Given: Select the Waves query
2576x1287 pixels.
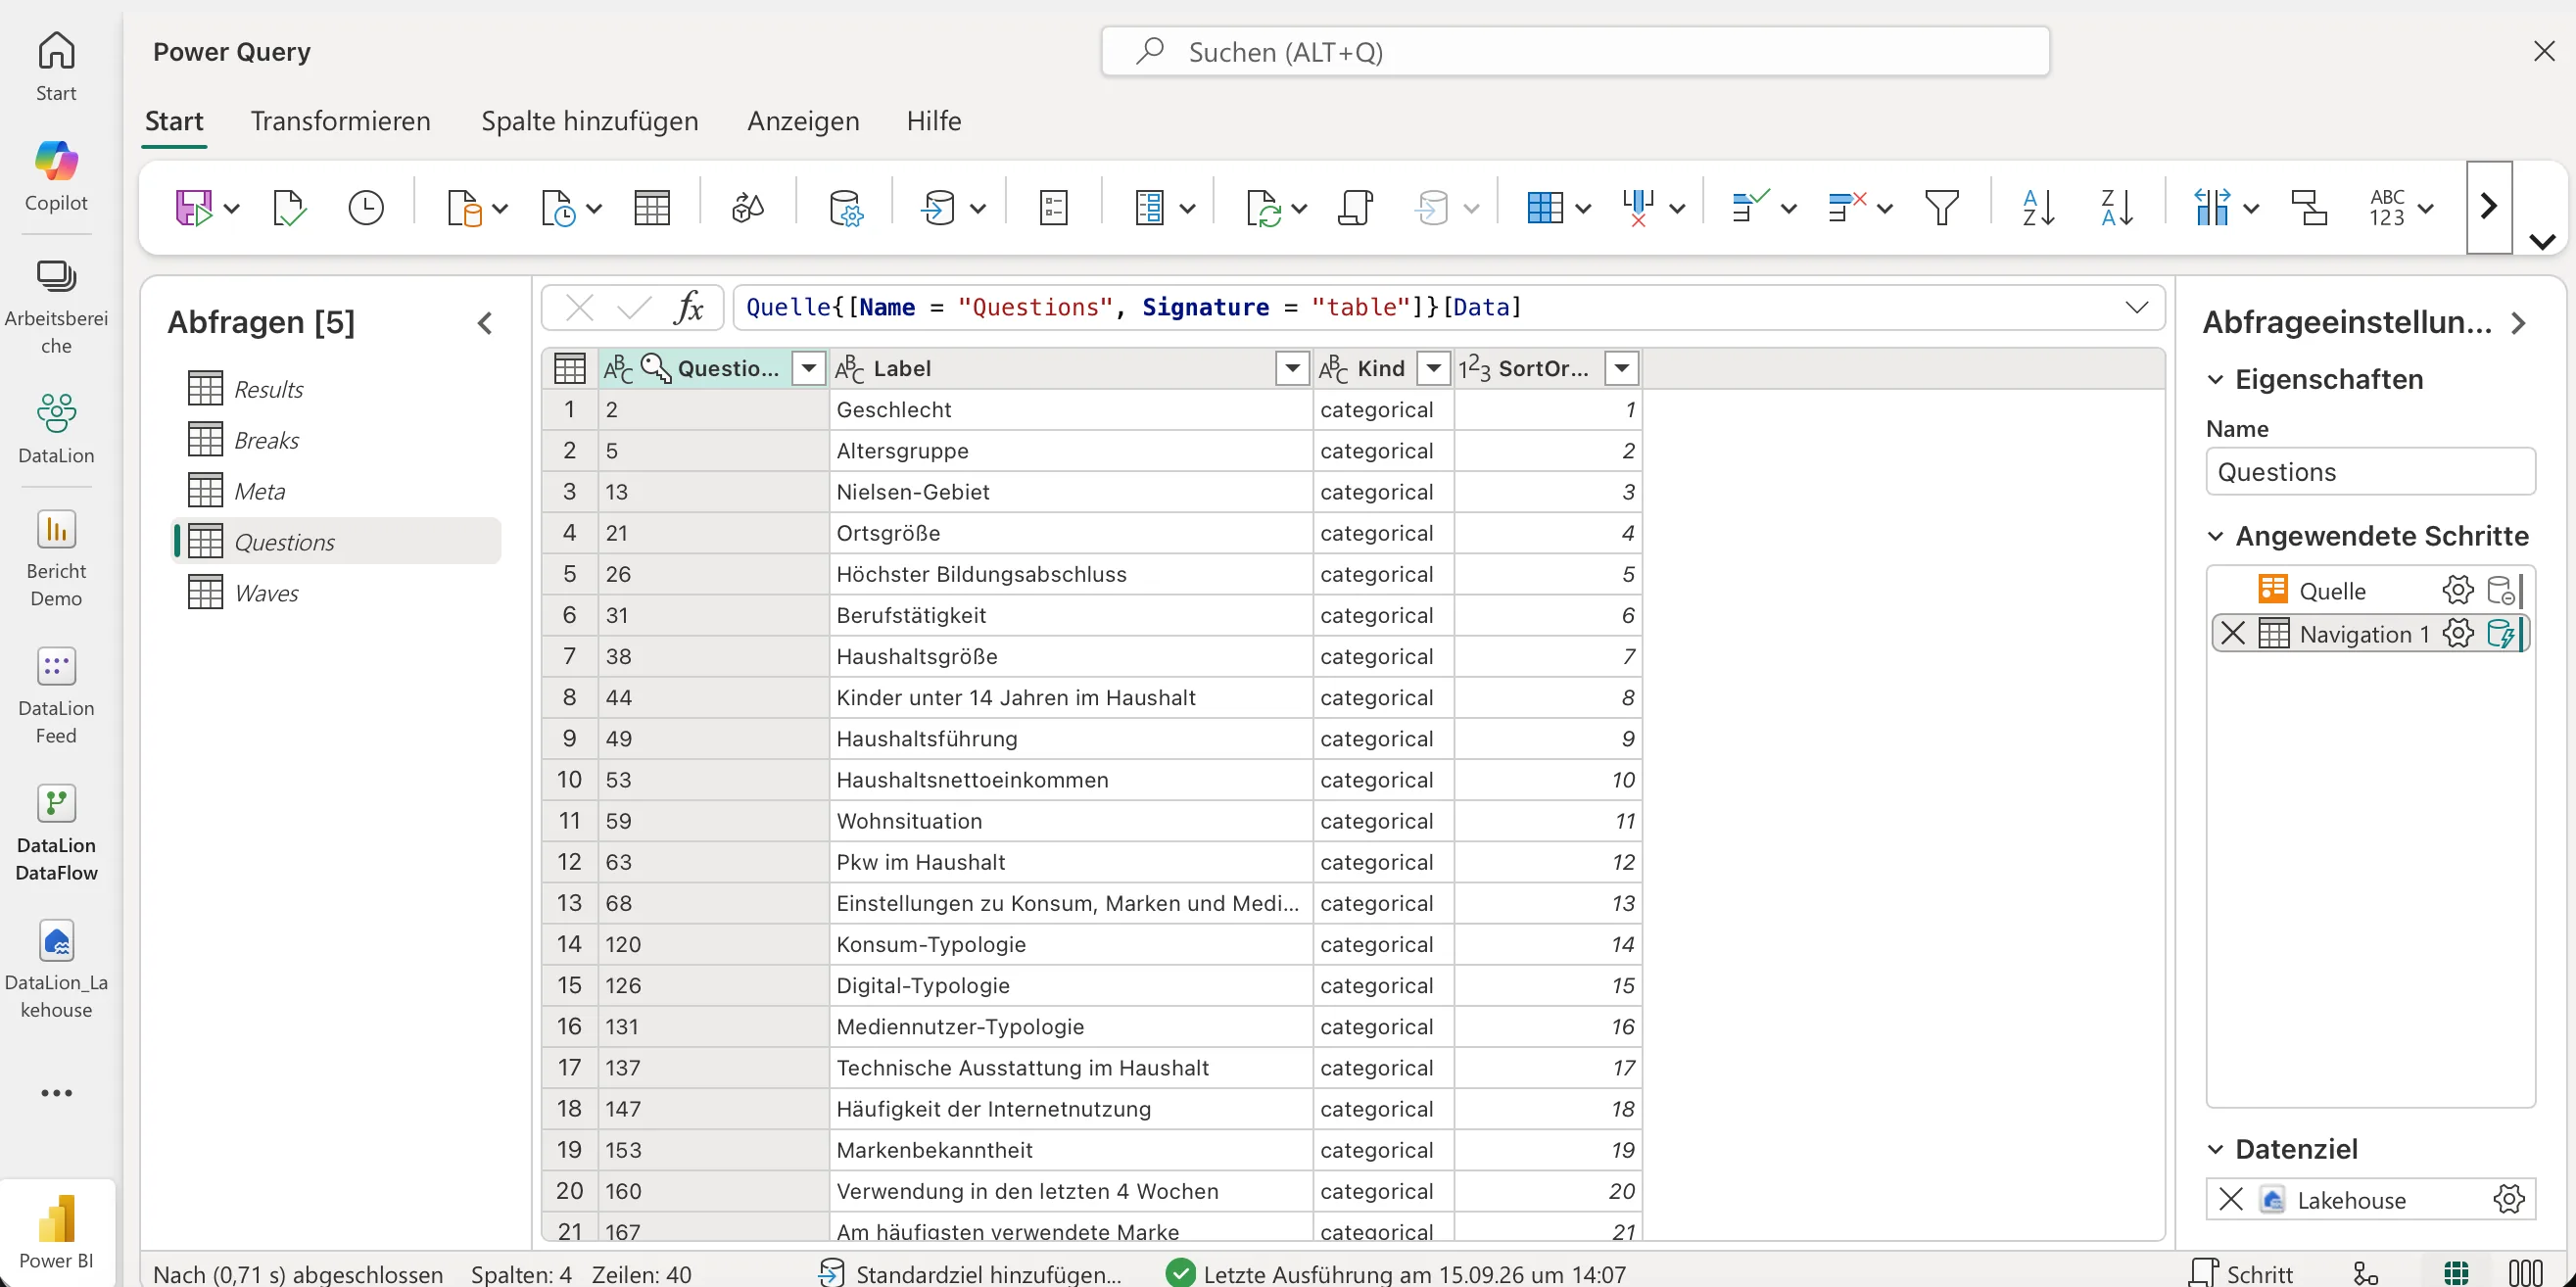Looking at the screenshot, I should pos(337,593).
